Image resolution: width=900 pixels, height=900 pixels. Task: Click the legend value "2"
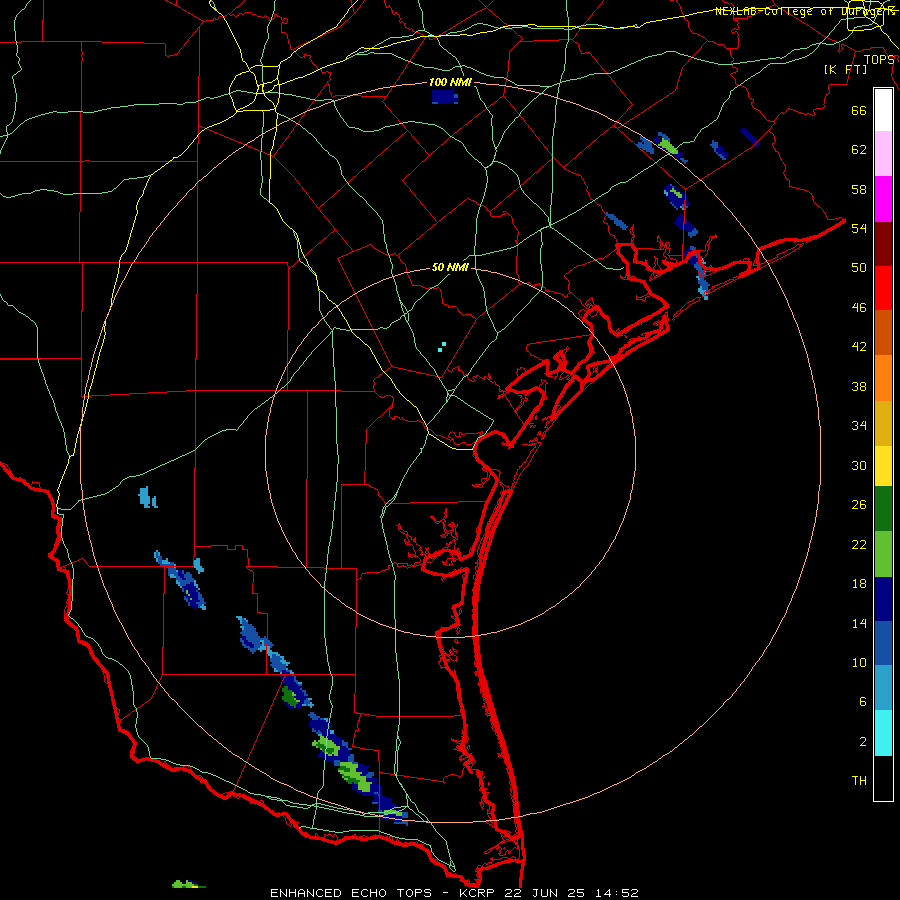point(863,742)
